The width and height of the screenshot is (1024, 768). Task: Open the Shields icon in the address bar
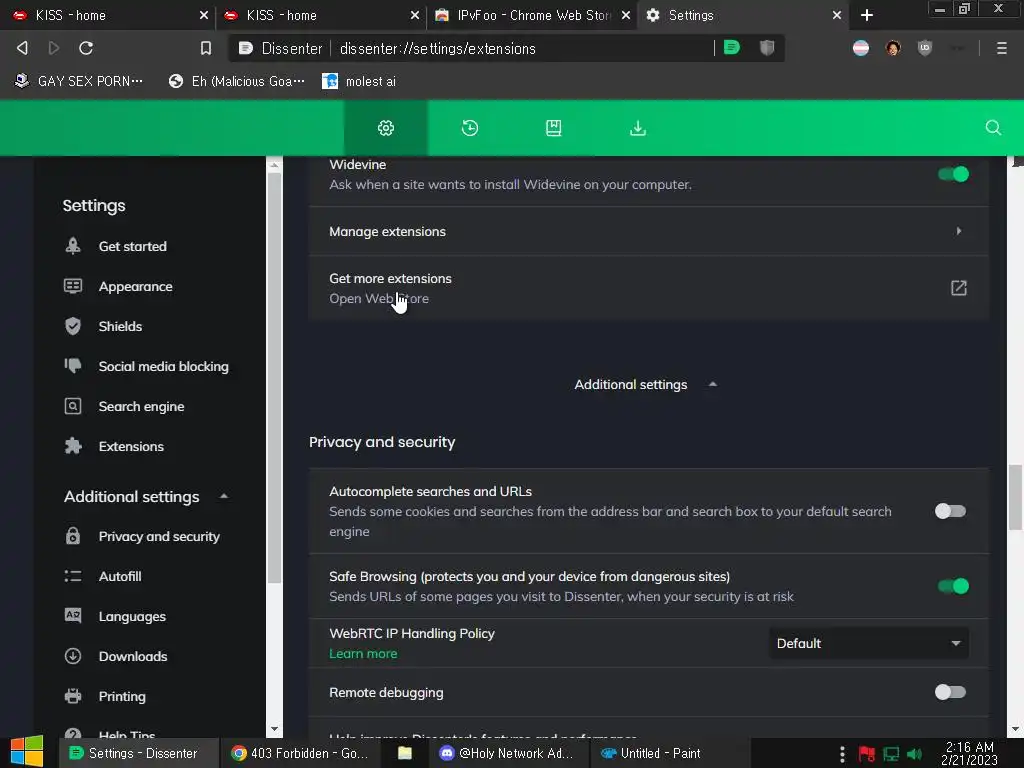767,48
